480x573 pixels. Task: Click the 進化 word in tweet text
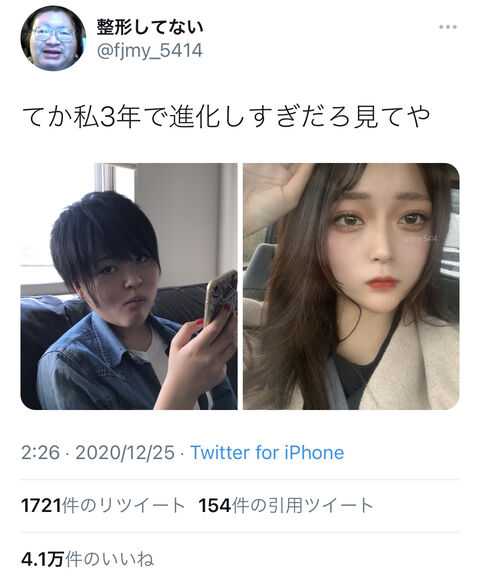click(193, 117)
